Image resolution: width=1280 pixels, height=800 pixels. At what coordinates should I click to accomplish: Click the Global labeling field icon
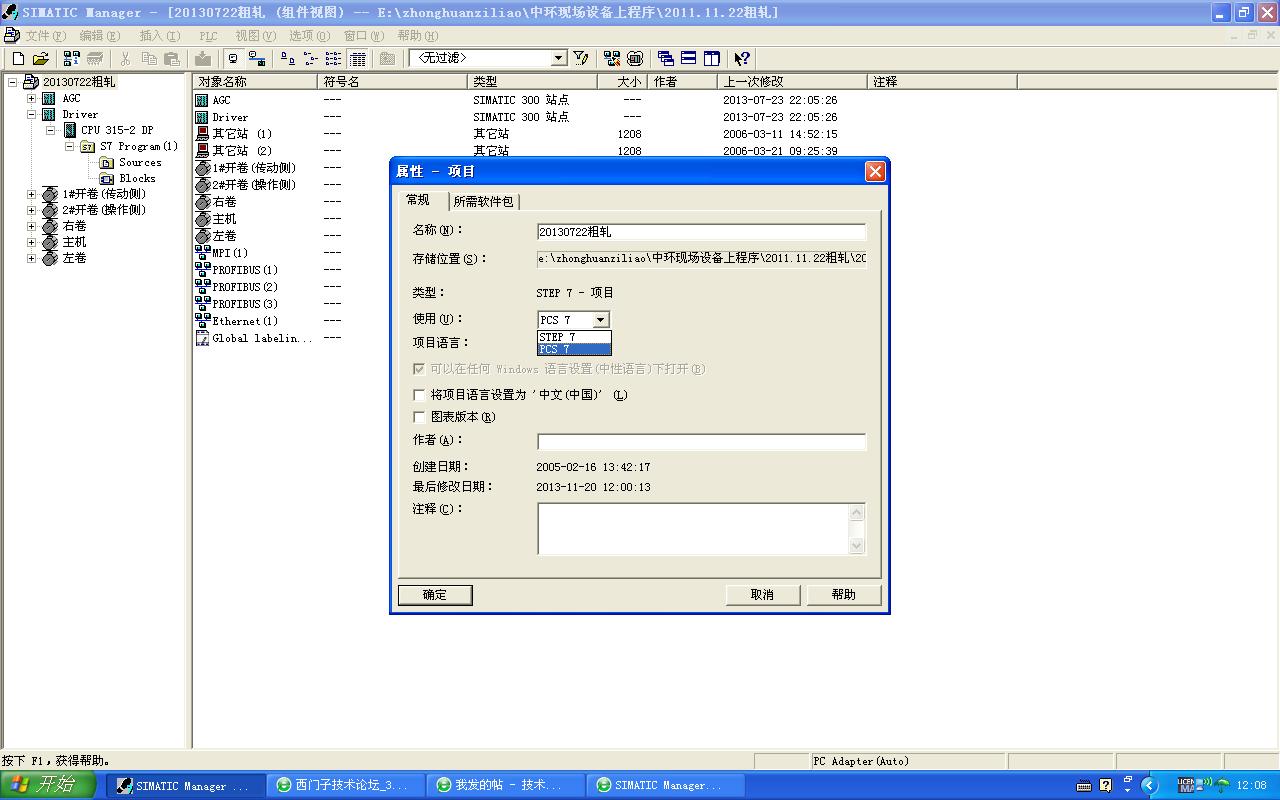(x=202, y=338)
